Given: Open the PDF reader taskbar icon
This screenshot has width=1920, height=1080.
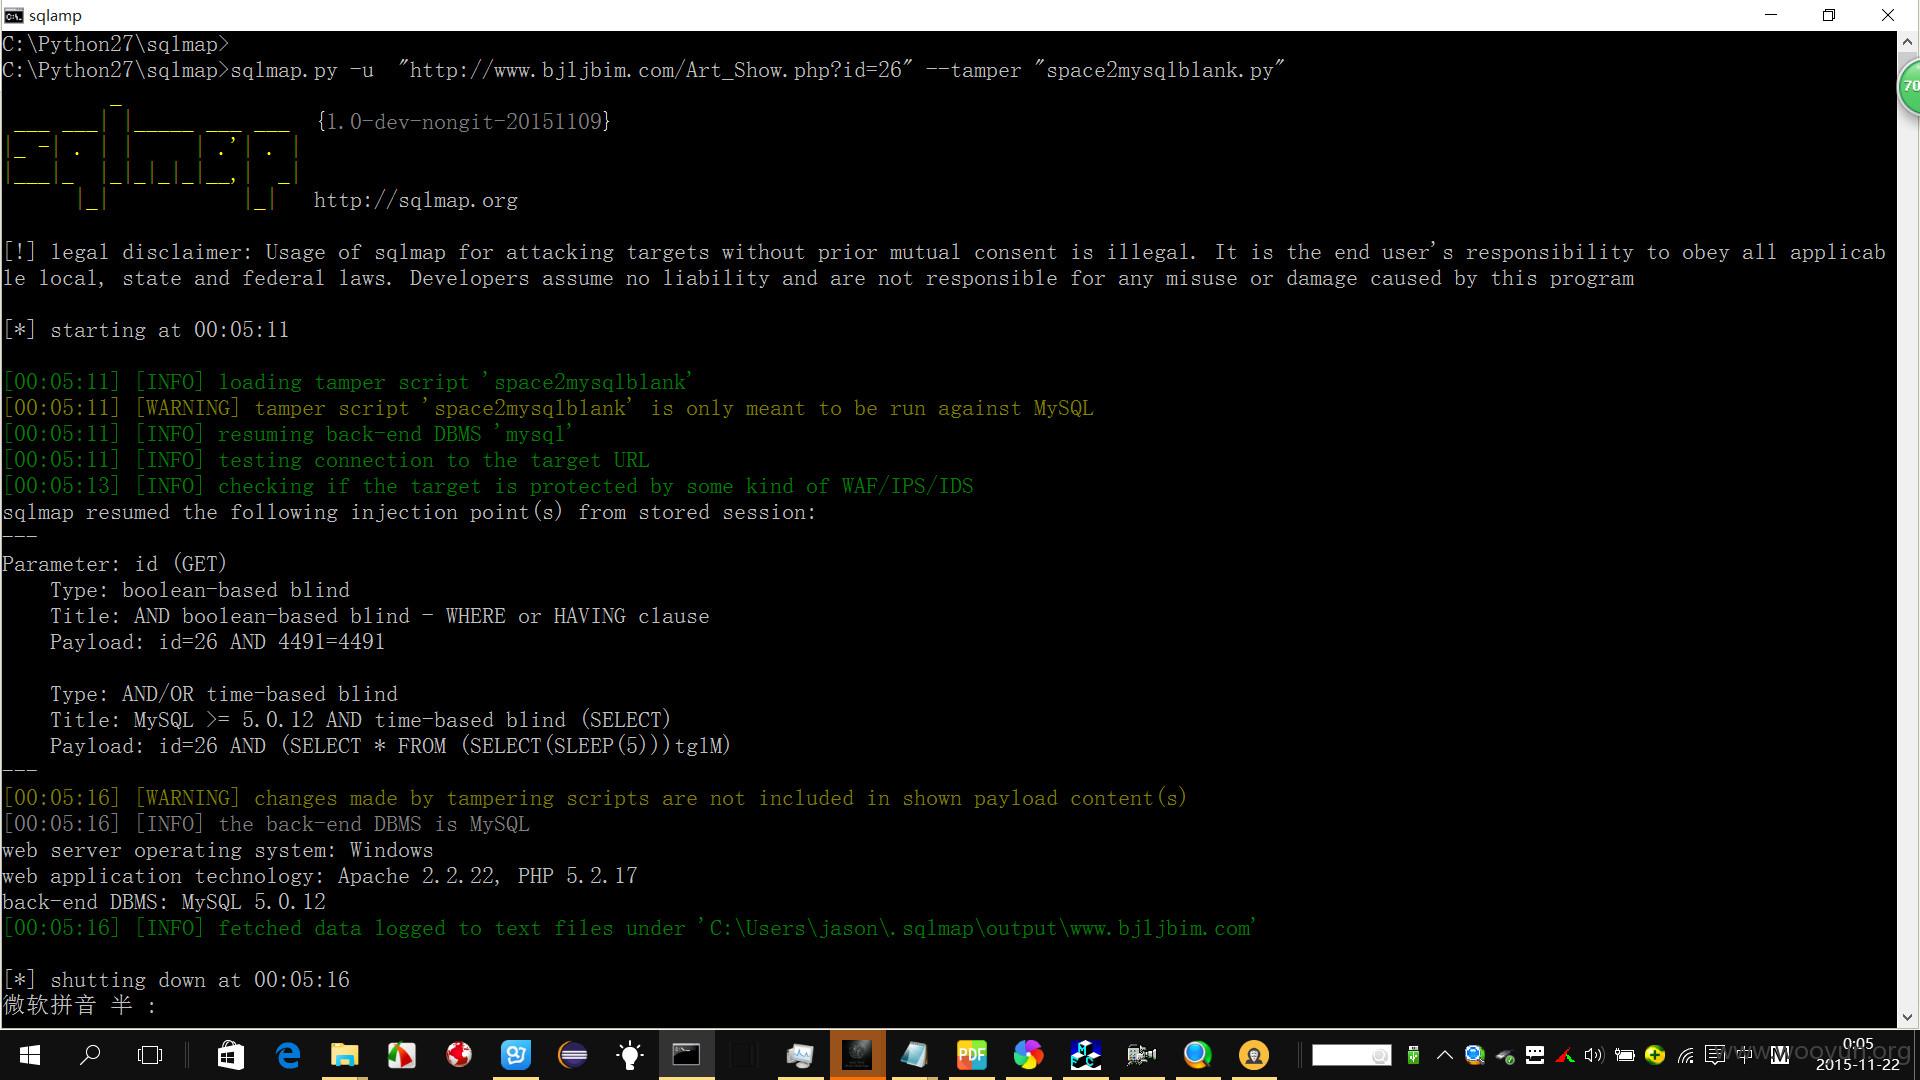Looking at the screenshot, I should (971, 1055).
